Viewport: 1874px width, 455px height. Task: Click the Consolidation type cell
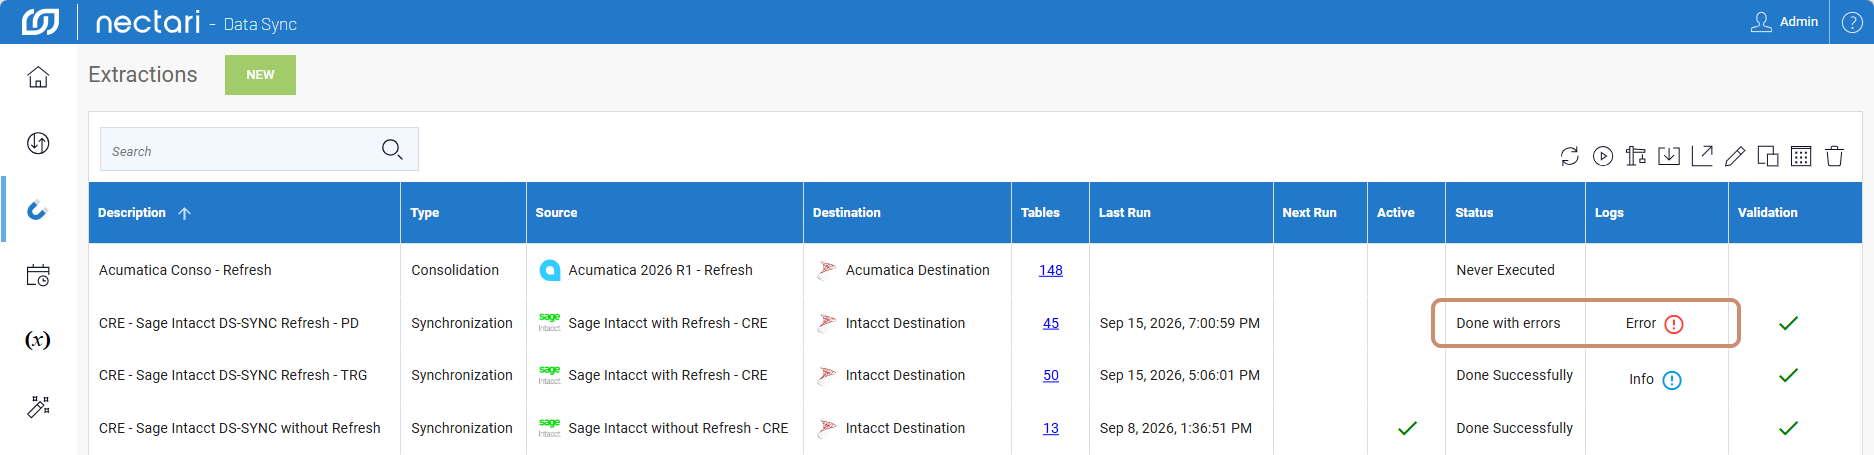(x=455, y=270)
